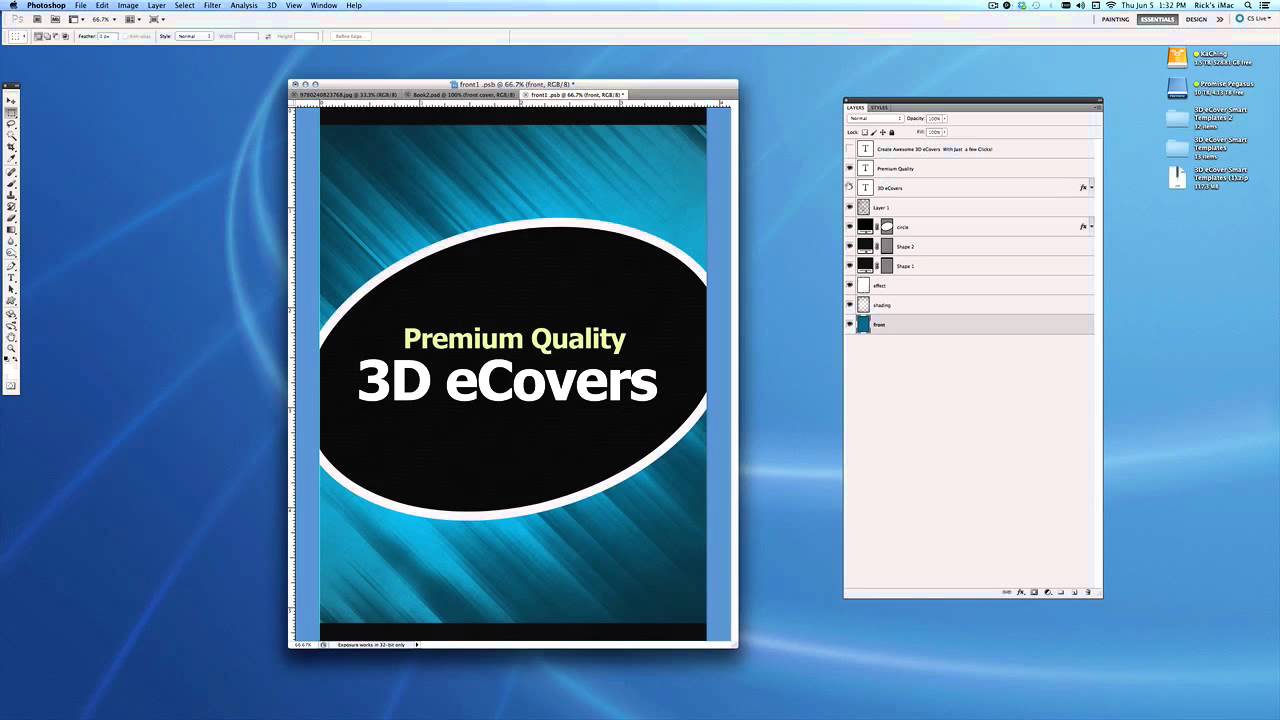This screenshot has width=1280, height=720.
Task: Select the Move tool
Action: 12,100
